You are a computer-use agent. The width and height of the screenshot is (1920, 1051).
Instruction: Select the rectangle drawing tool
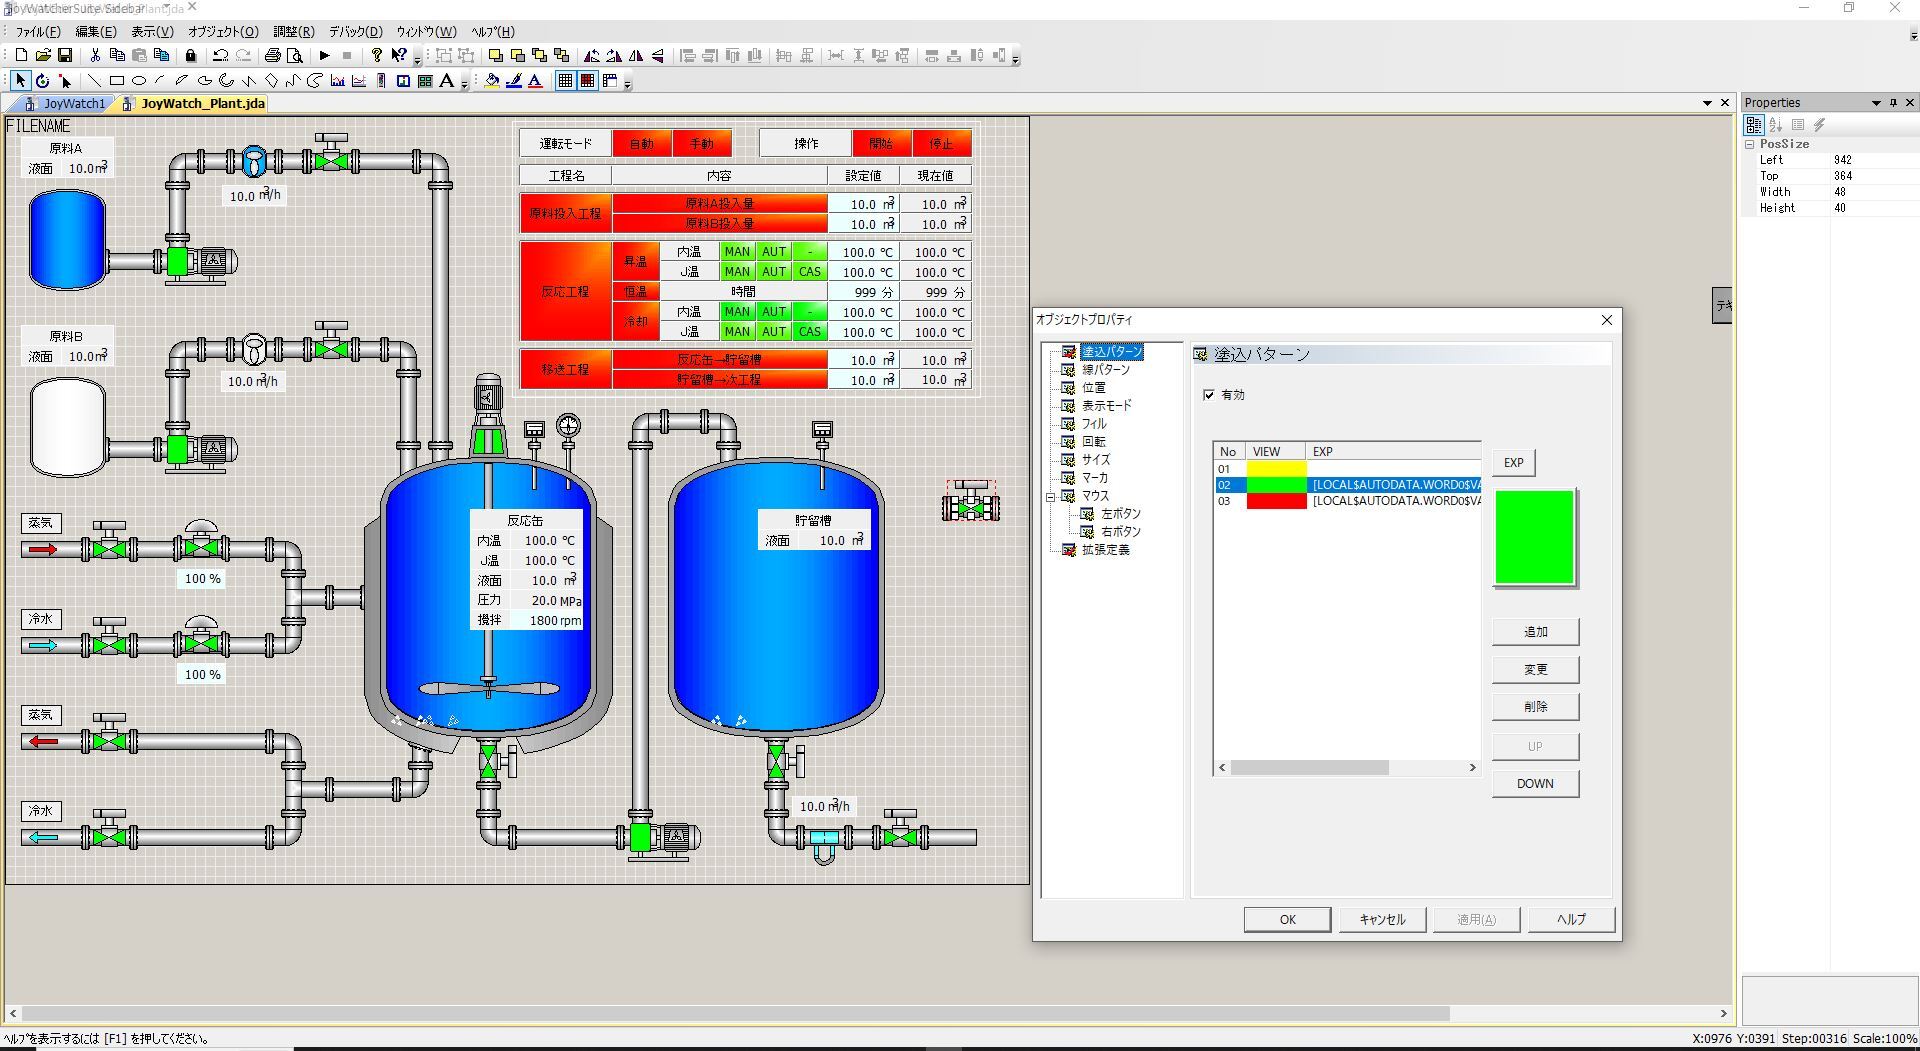coord(117,81)
